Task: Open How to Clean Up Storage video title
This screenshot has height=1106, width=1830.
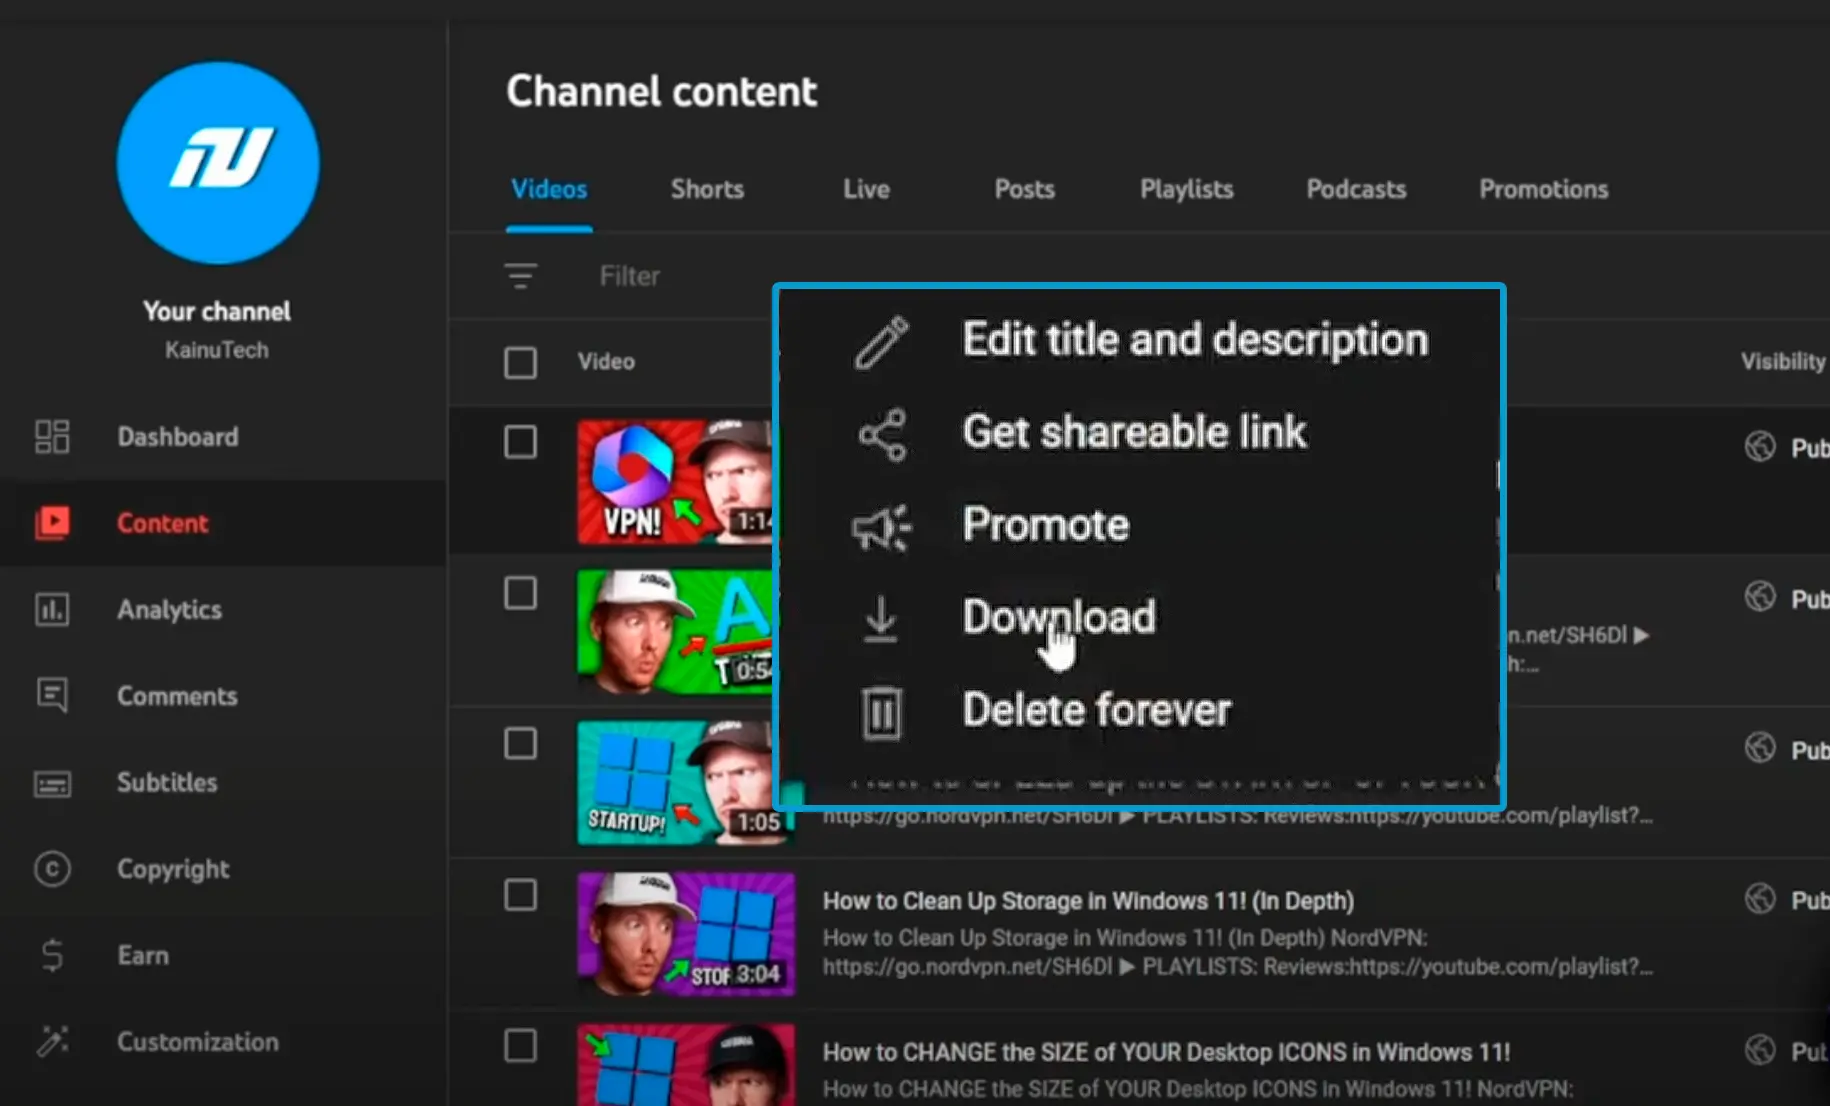Action: [1088, 901]
